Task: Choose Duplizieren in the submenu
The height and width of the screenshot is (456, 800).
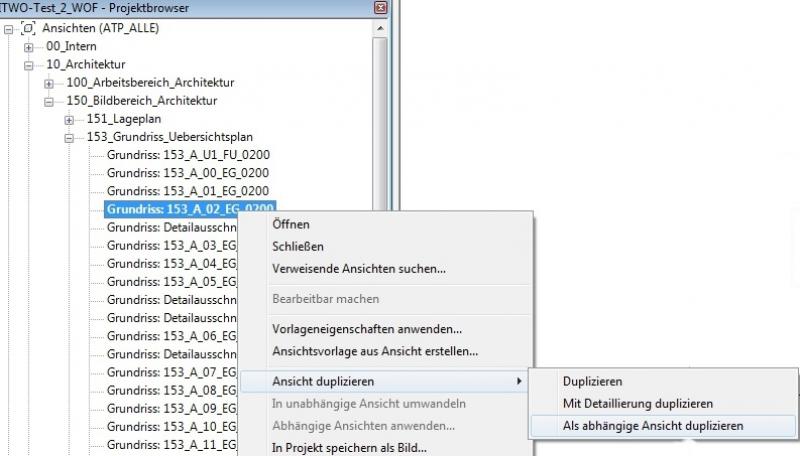Action: pos(592,381)
